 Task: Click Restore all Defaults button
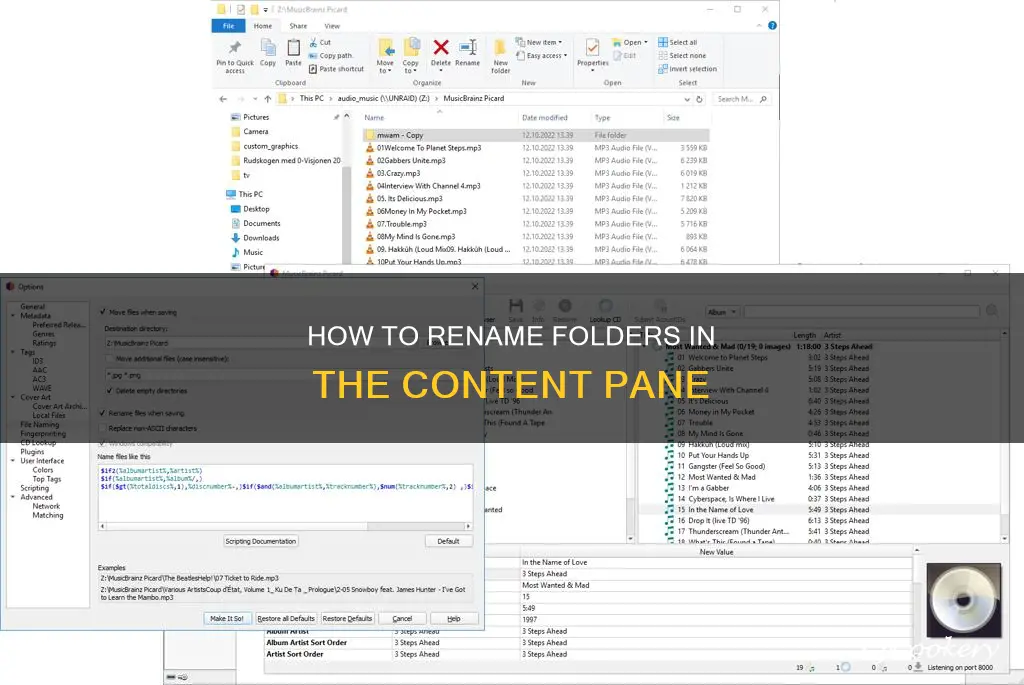pyautogui.click(x=286, y=618)
